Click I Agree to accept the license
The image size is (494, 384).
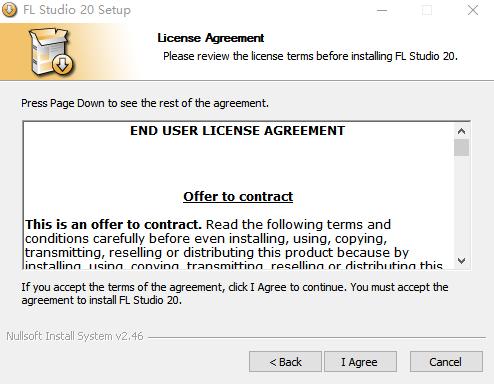point(360,362)
